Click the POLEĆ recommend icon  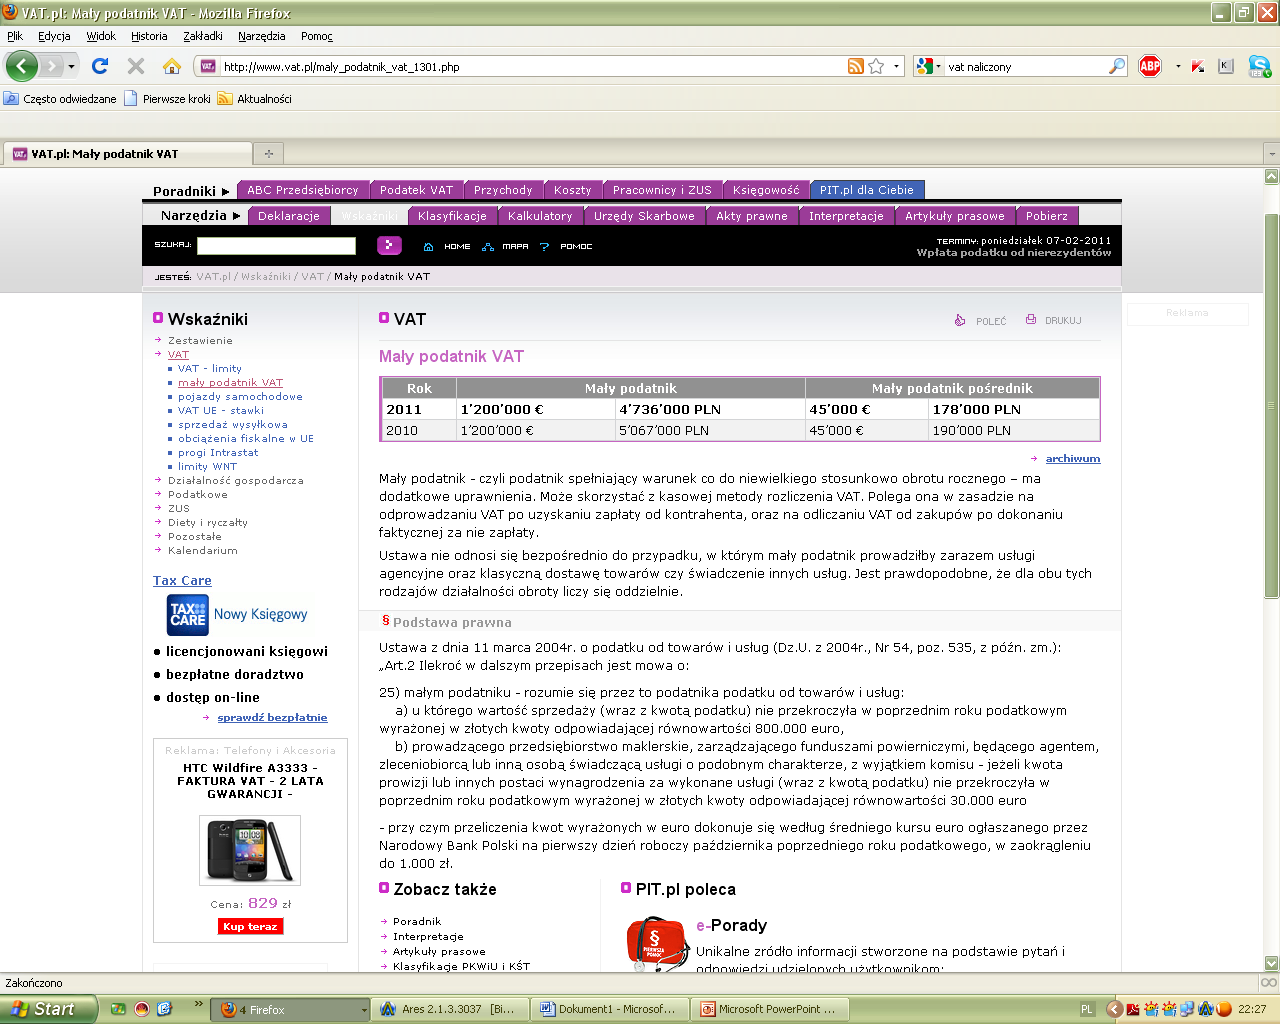[x=960, y=320]
